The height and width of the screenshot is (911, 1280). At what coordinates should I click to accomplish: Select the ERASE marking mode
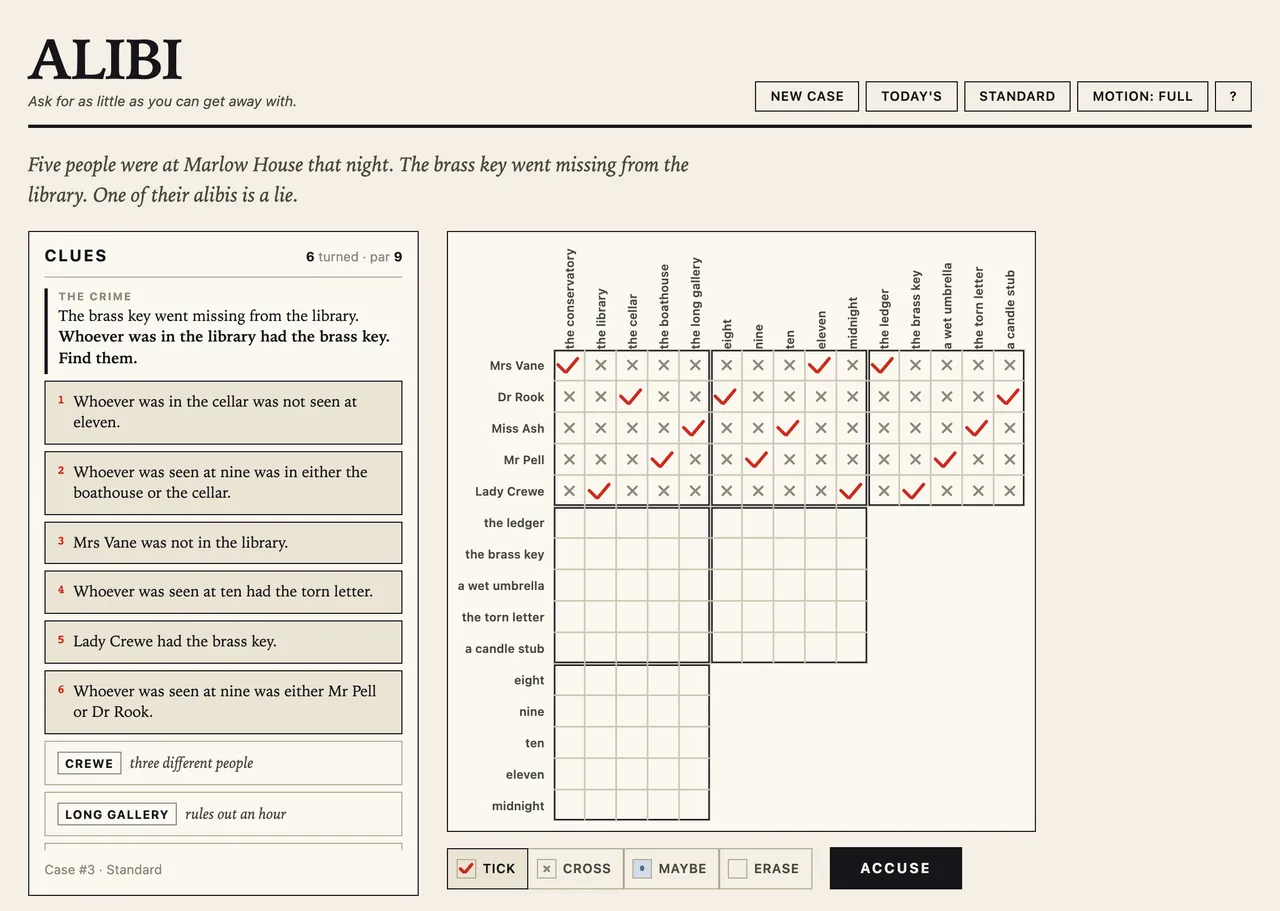pos(764,868)
